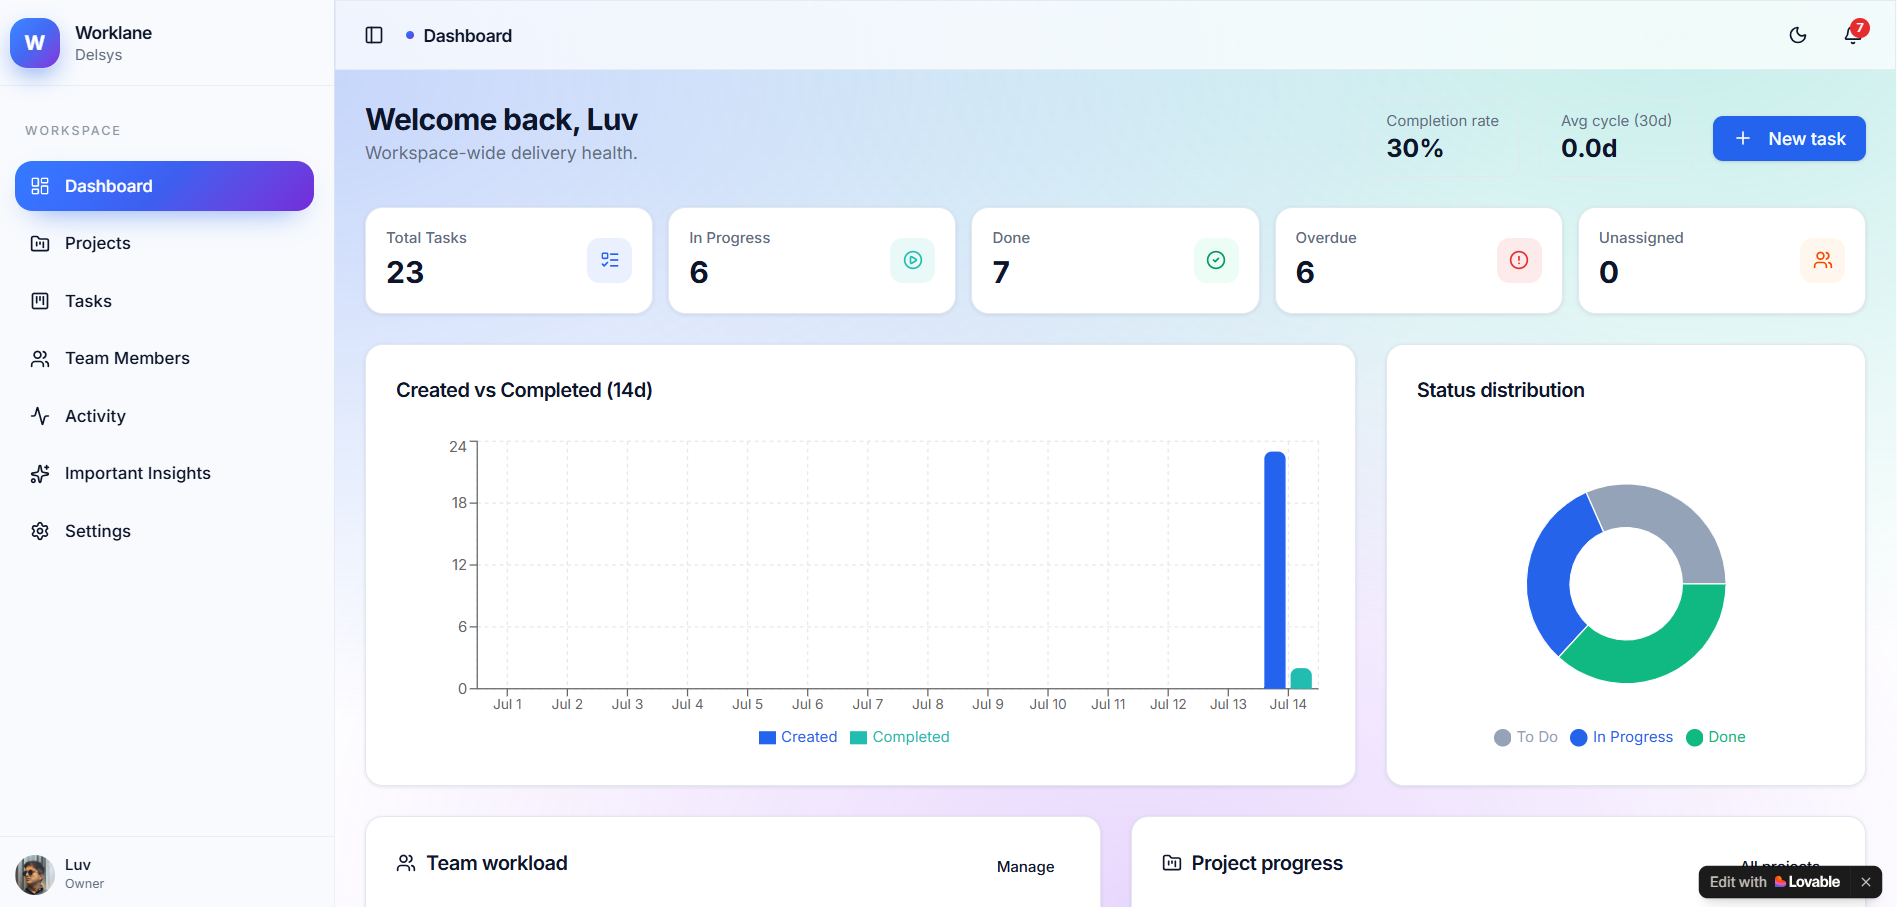Toggle the Created series in chart legend

click(798, 737)
